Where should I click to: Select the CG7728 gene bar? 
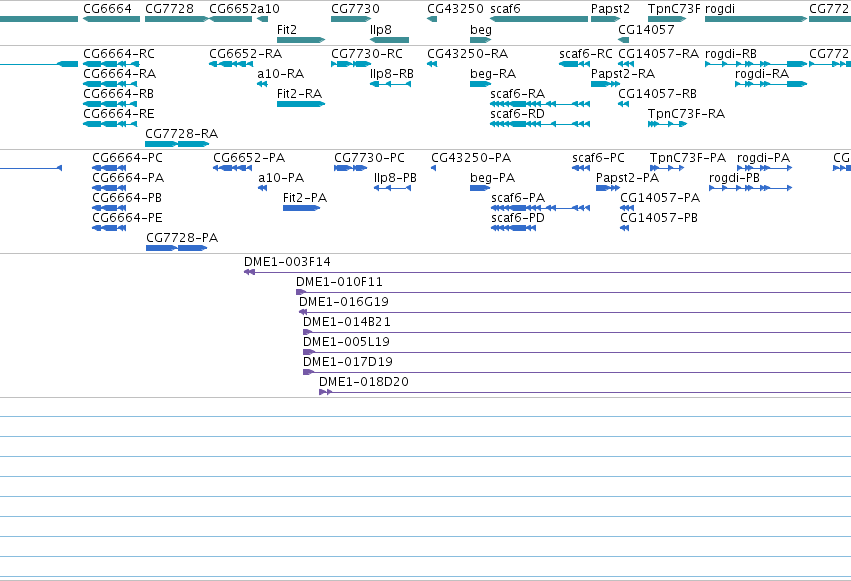coord(177,19)
